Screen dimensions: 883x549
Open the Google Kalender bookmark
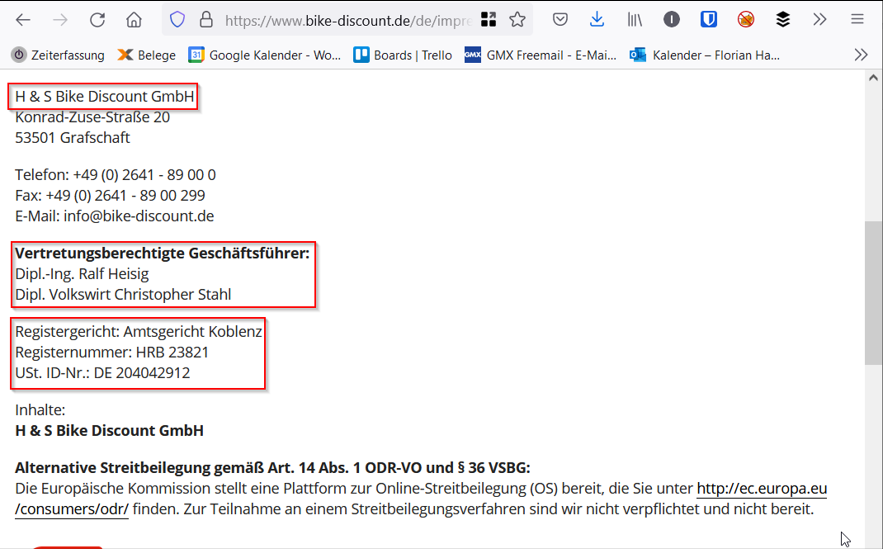265,55
